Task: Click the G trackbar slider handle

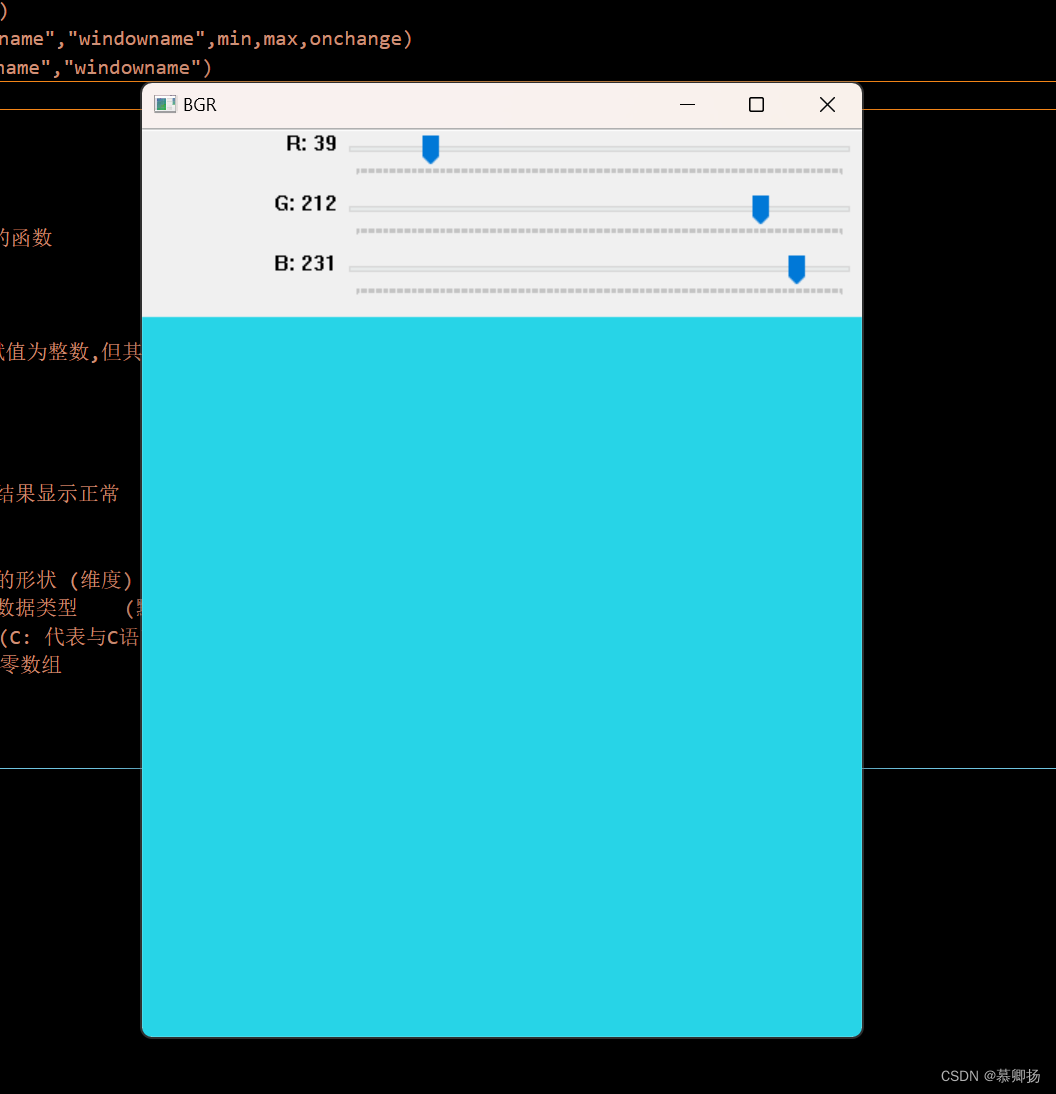Action: (x=760, y=209)
